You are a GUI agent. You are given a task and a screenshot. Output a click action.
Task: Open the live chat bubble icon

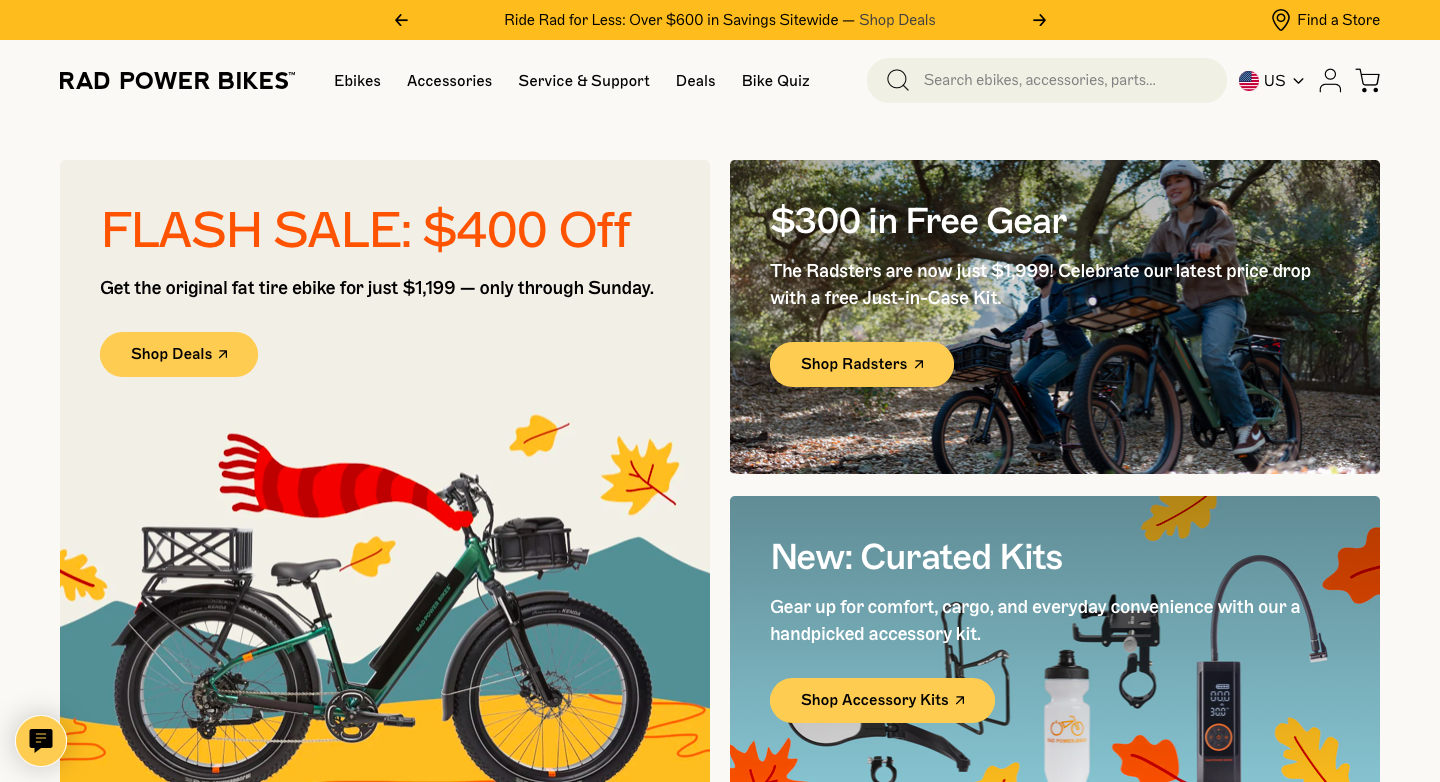pyautogui.click(x=41, y=741)
